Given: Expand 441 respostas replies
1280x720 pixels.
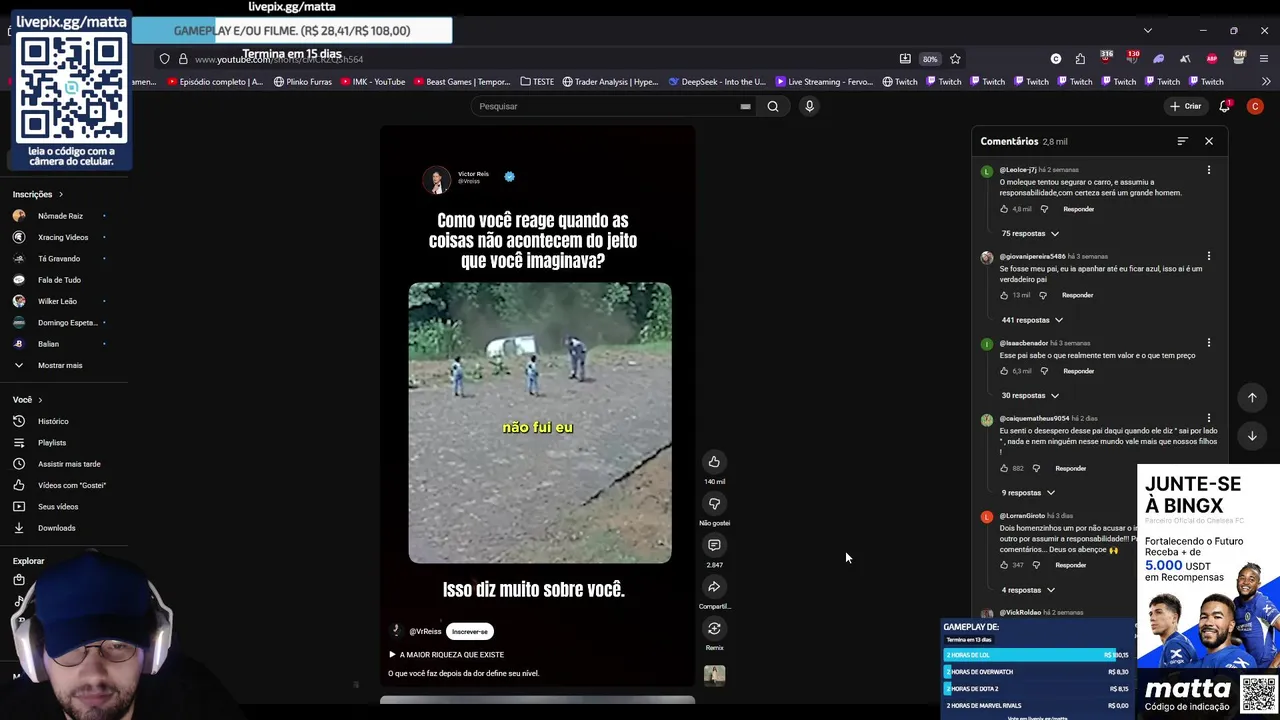Looking at the screenshot, I should tap(1032, 320).
